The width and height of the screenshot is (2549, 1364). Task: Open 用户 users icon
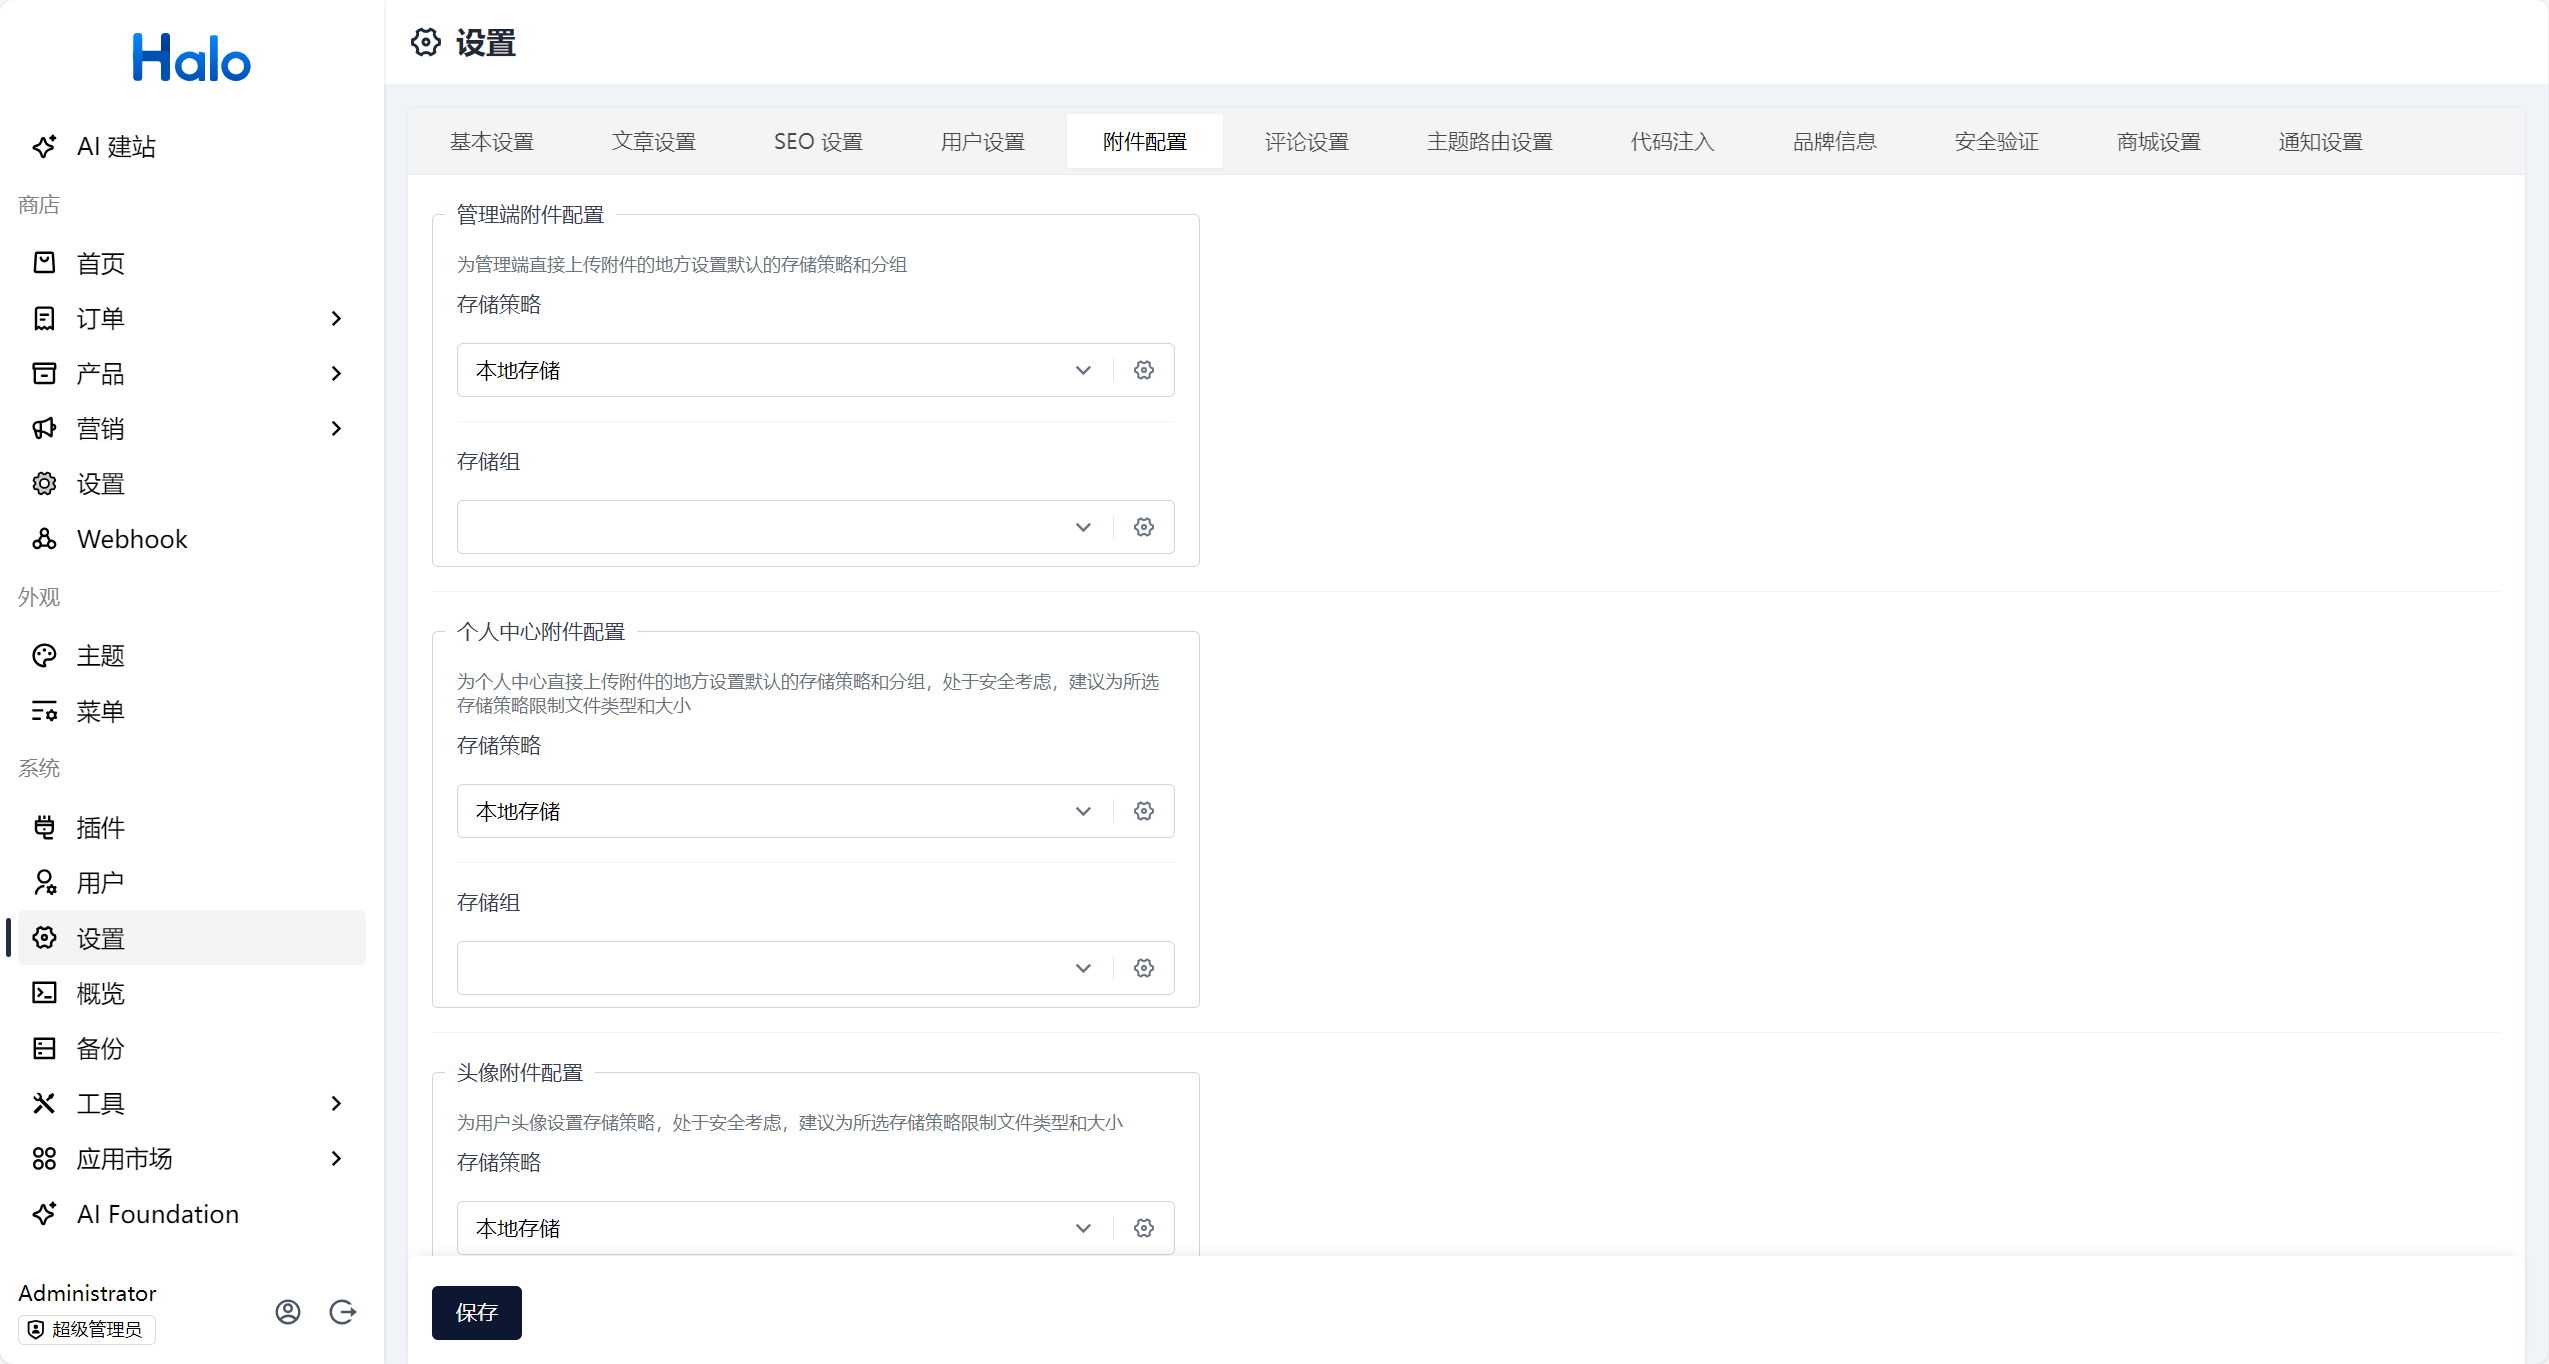44,883
